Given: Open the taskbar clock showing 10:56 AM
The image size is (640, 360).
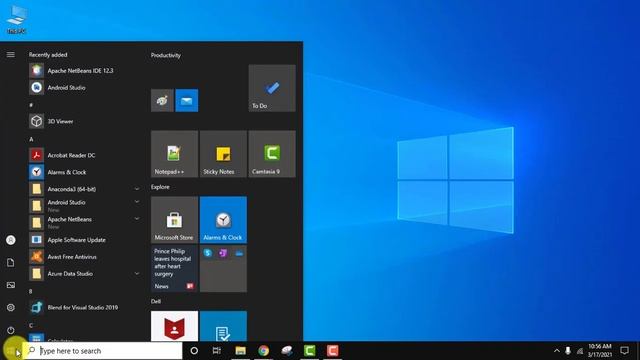Looking at the screenshot, I should pos(600,351).
